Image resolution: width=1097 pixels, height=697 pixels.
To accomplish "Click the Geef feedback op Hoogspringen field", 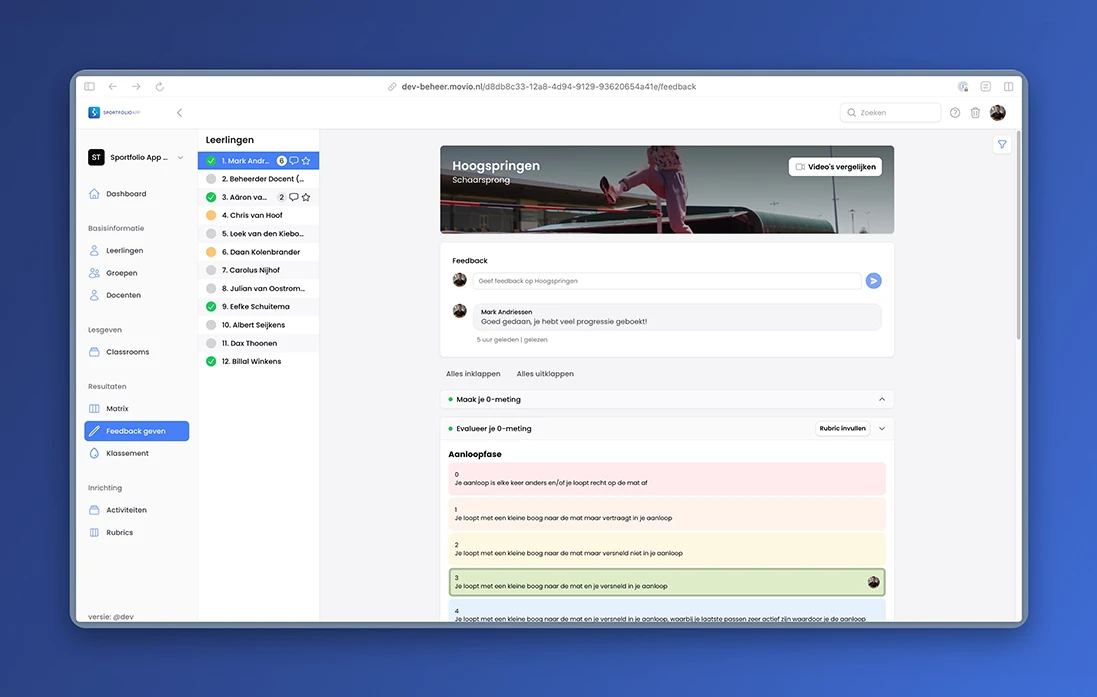I will (667, 281).
